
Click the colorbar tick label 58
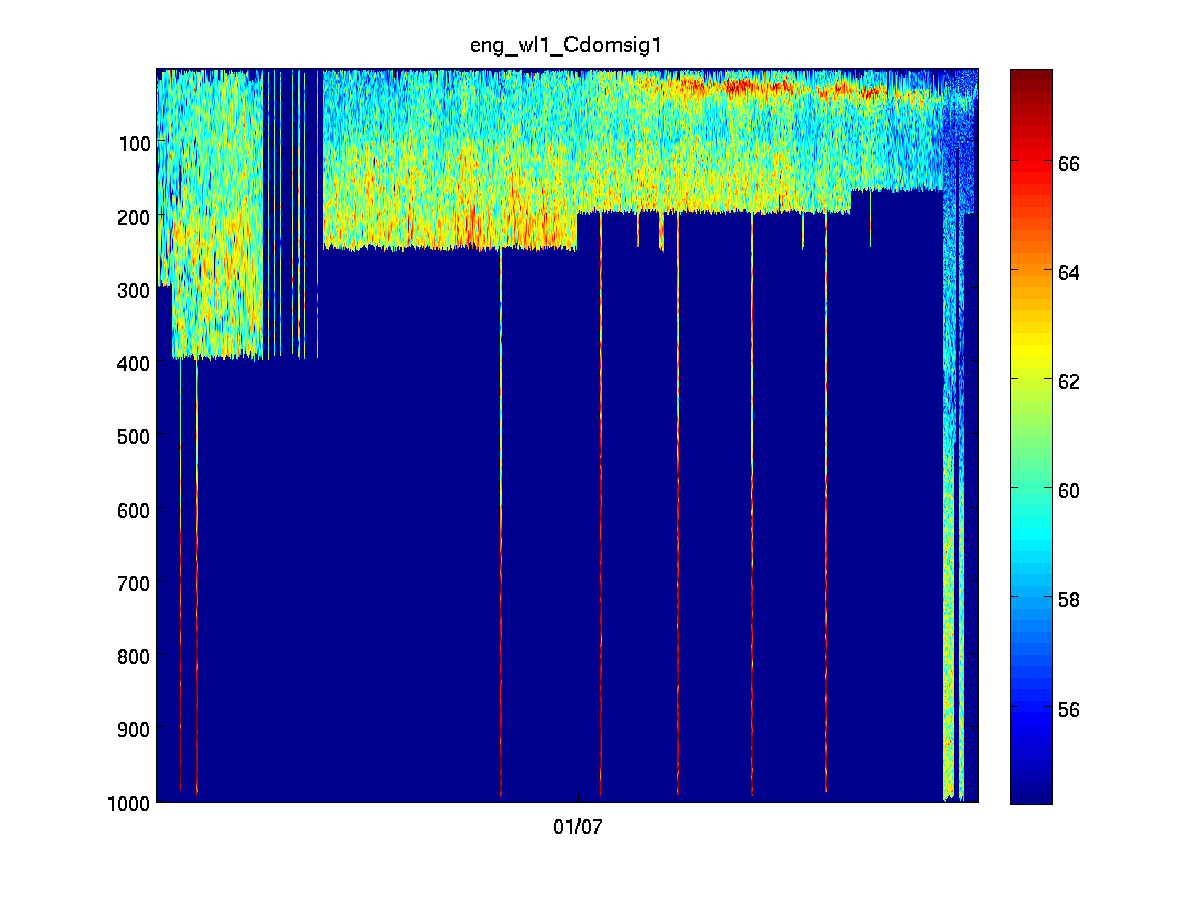pos(1068,600)
